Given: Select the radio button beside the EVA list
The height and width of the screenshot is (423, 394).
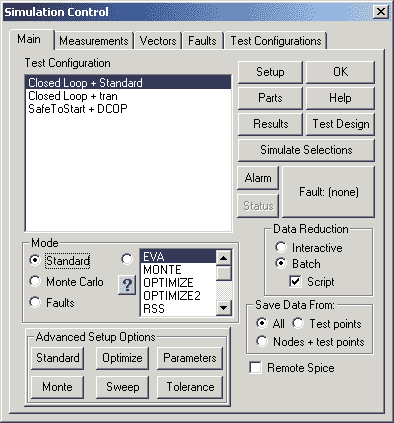Looking at the screenshot, I should pyautogui.click(x=127, y=259).
